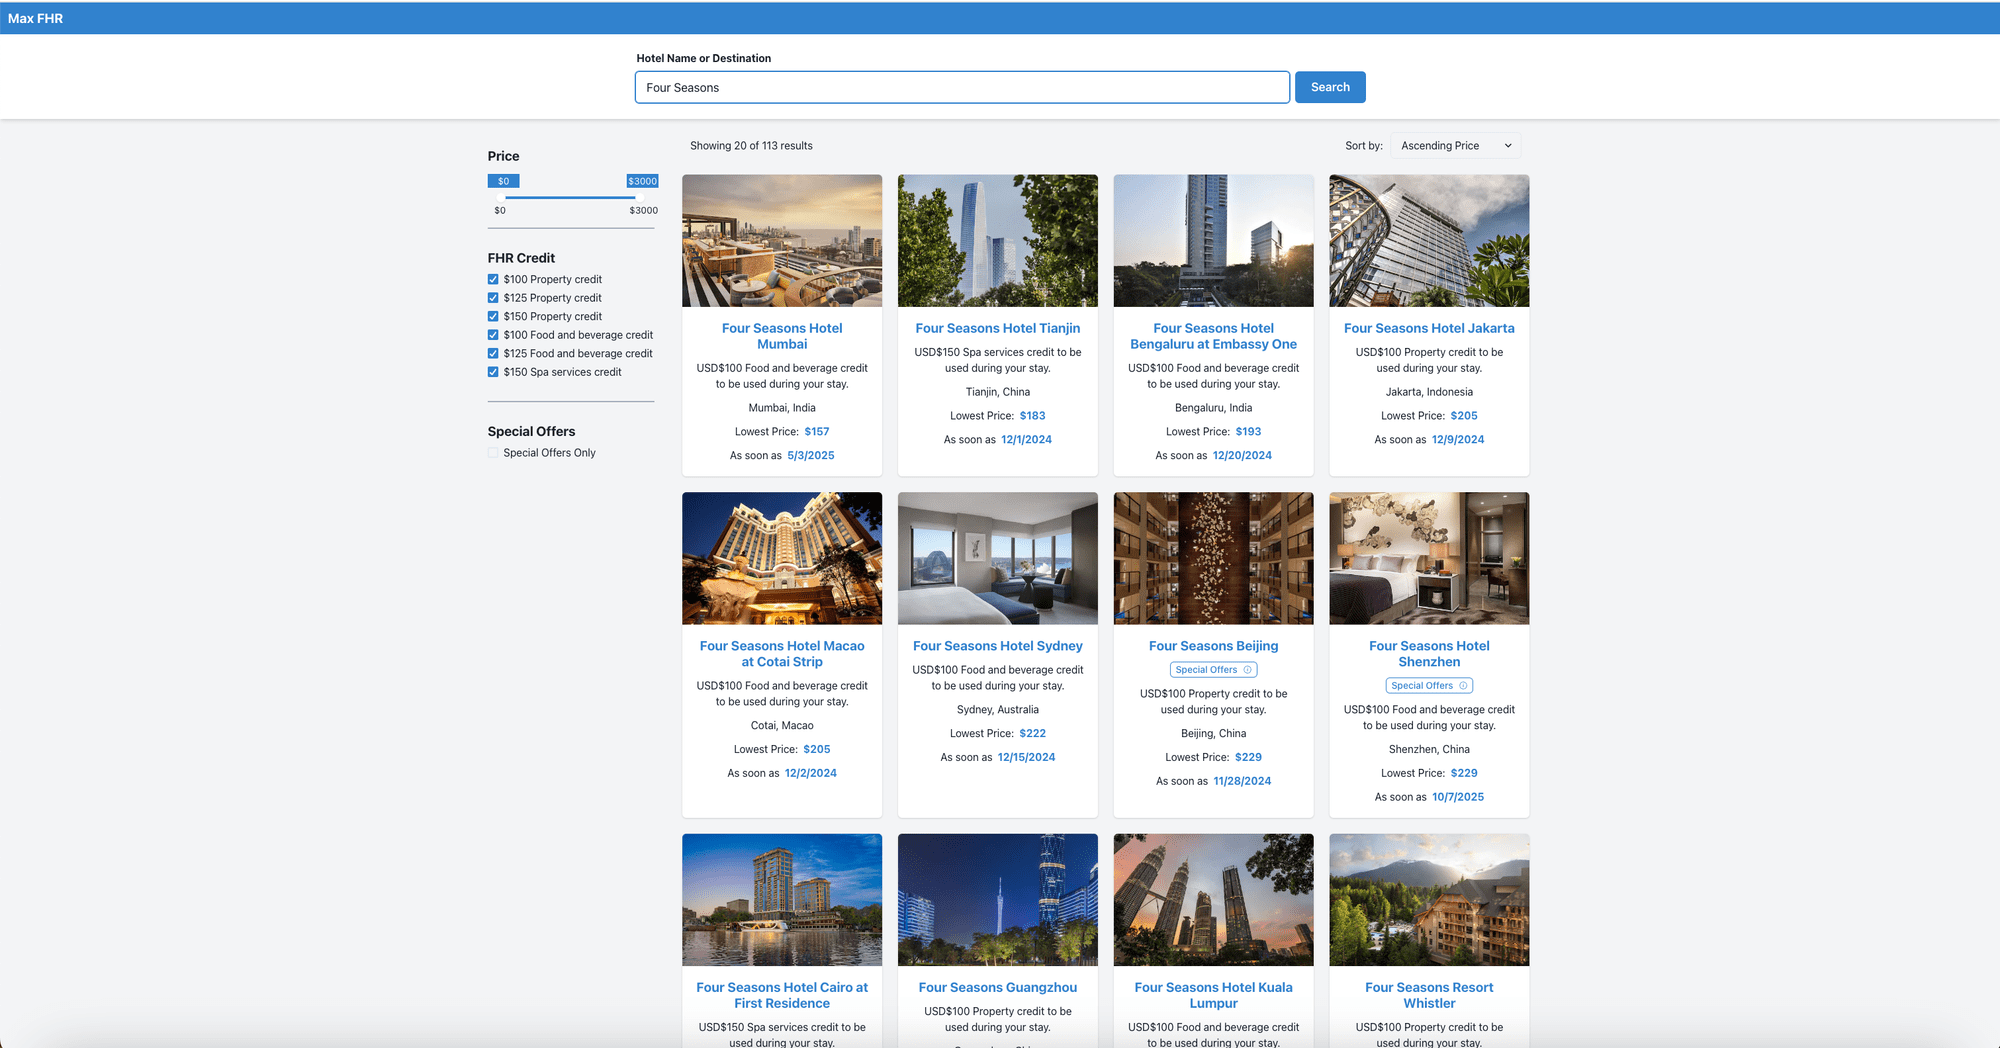Uncheck the $125 Property credit filter
The height and width of the screenshot is (1048, 2000).
click(x=493, y=298)
